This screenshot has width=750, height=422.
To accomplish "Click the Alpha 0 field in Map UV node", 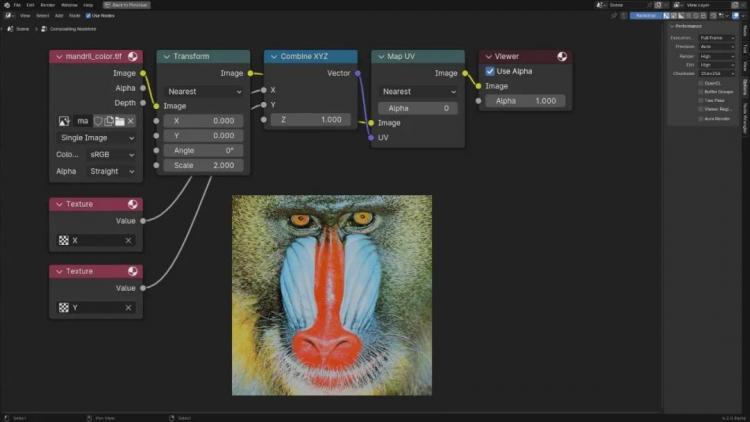I will tap(418, 108).
